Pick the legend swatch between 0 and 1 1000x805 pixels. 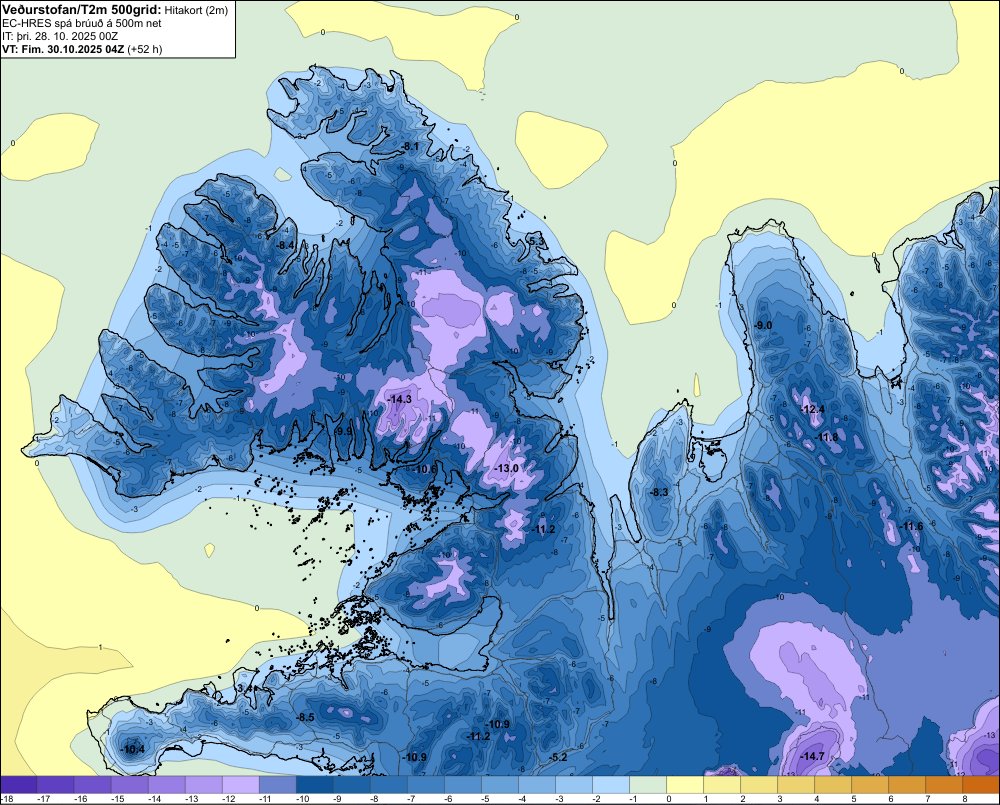click(684, 785)
